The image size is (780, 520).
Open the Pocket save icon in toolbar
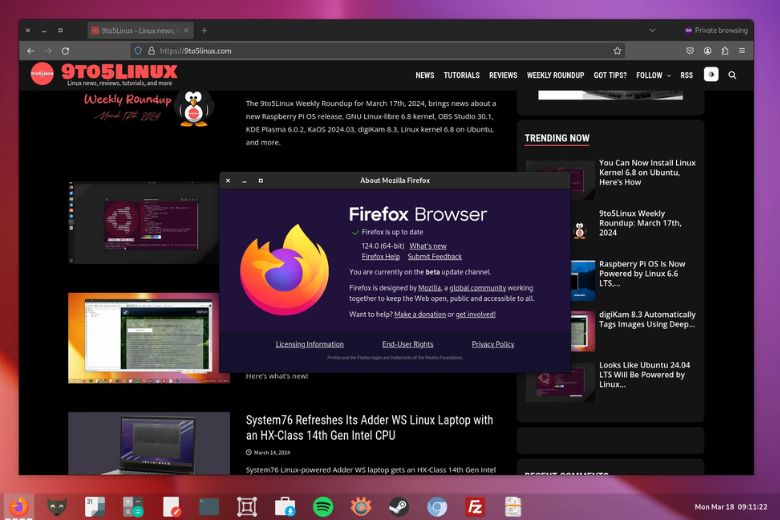pos(690,51)
